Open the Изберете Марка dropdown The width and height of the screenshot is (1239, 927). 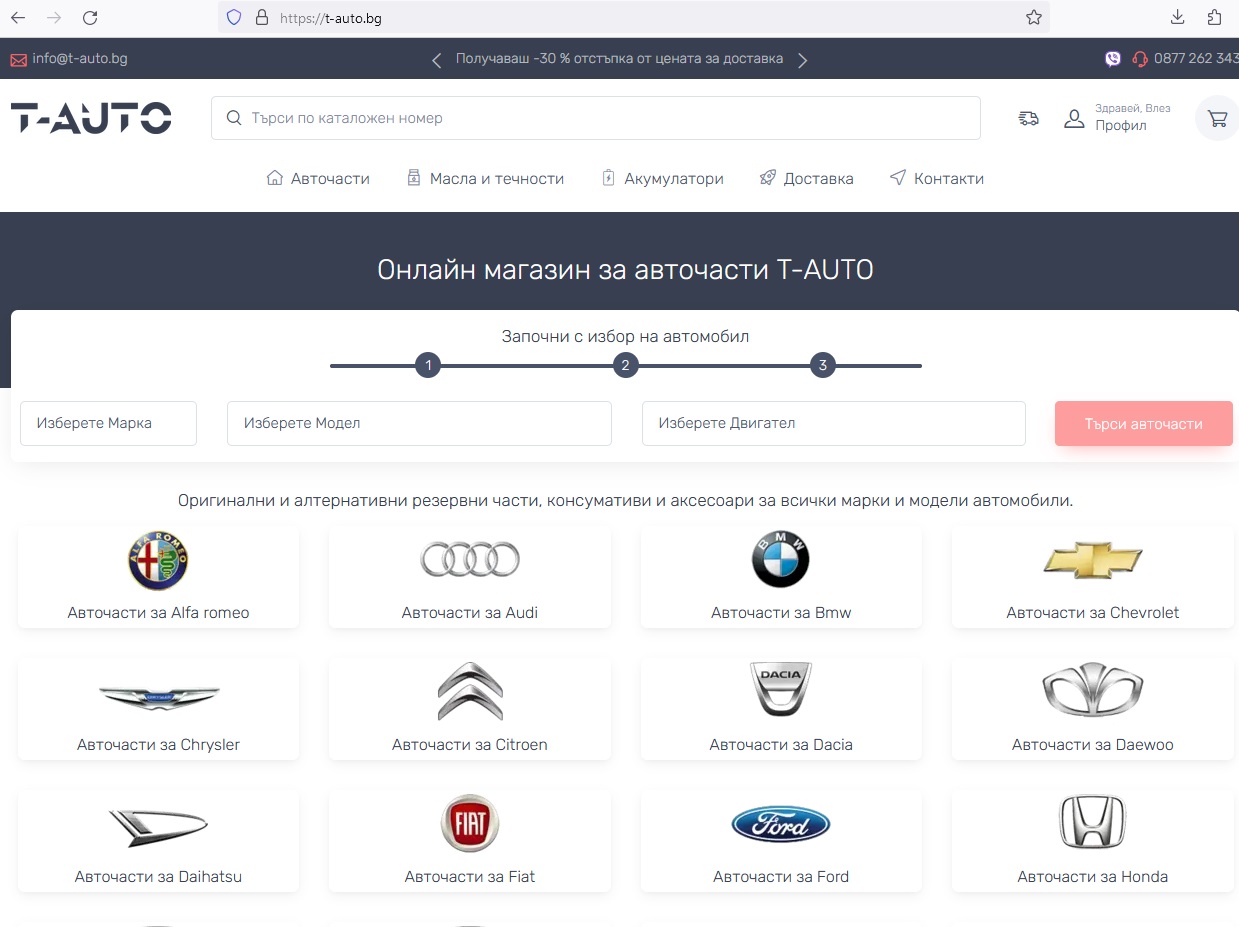[x=108, y=423]
